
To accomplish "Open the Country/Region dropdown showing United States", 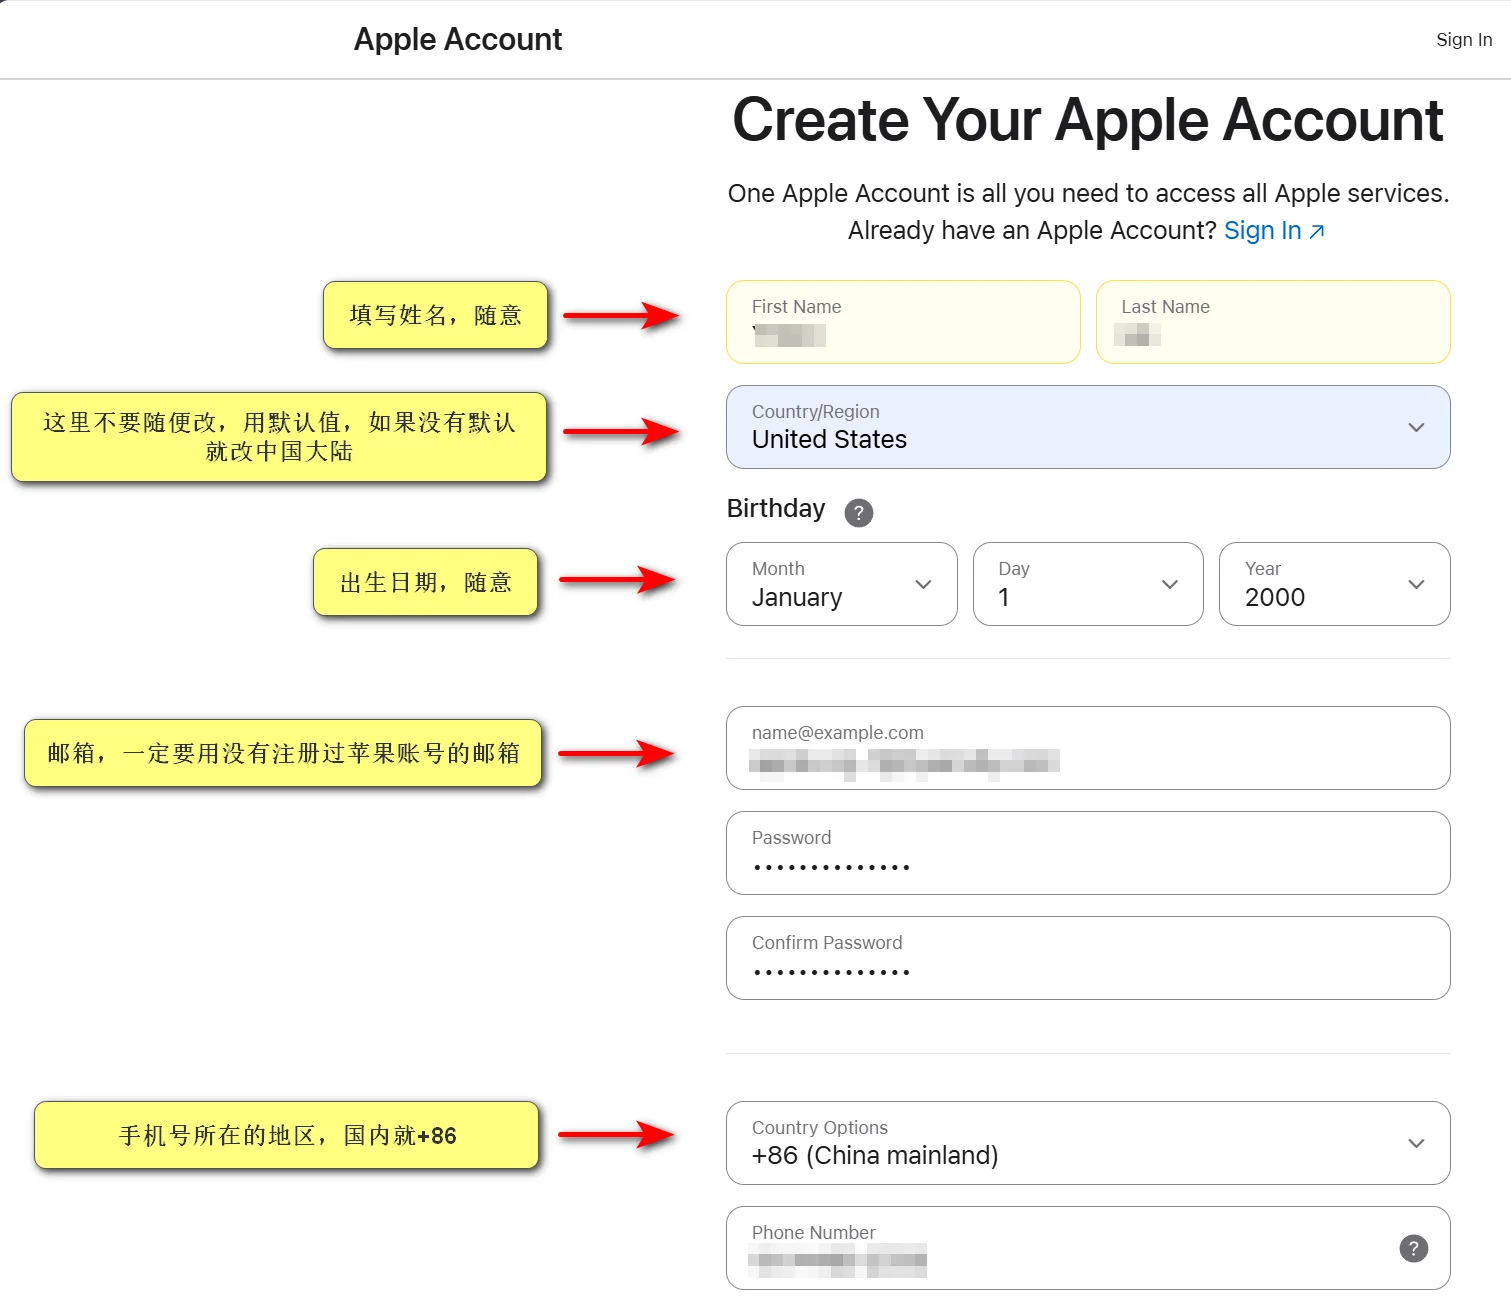I will (x=1088, y=427).
